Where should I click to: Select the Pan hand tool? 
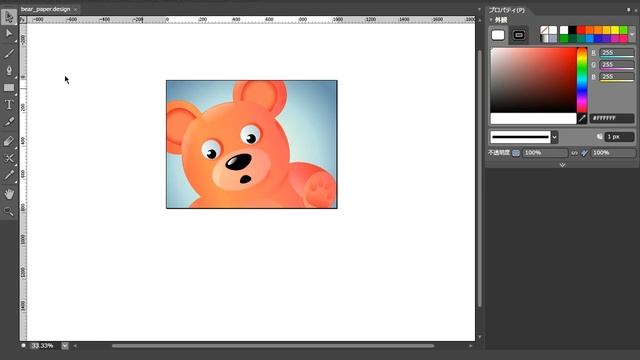pos(9,193)
